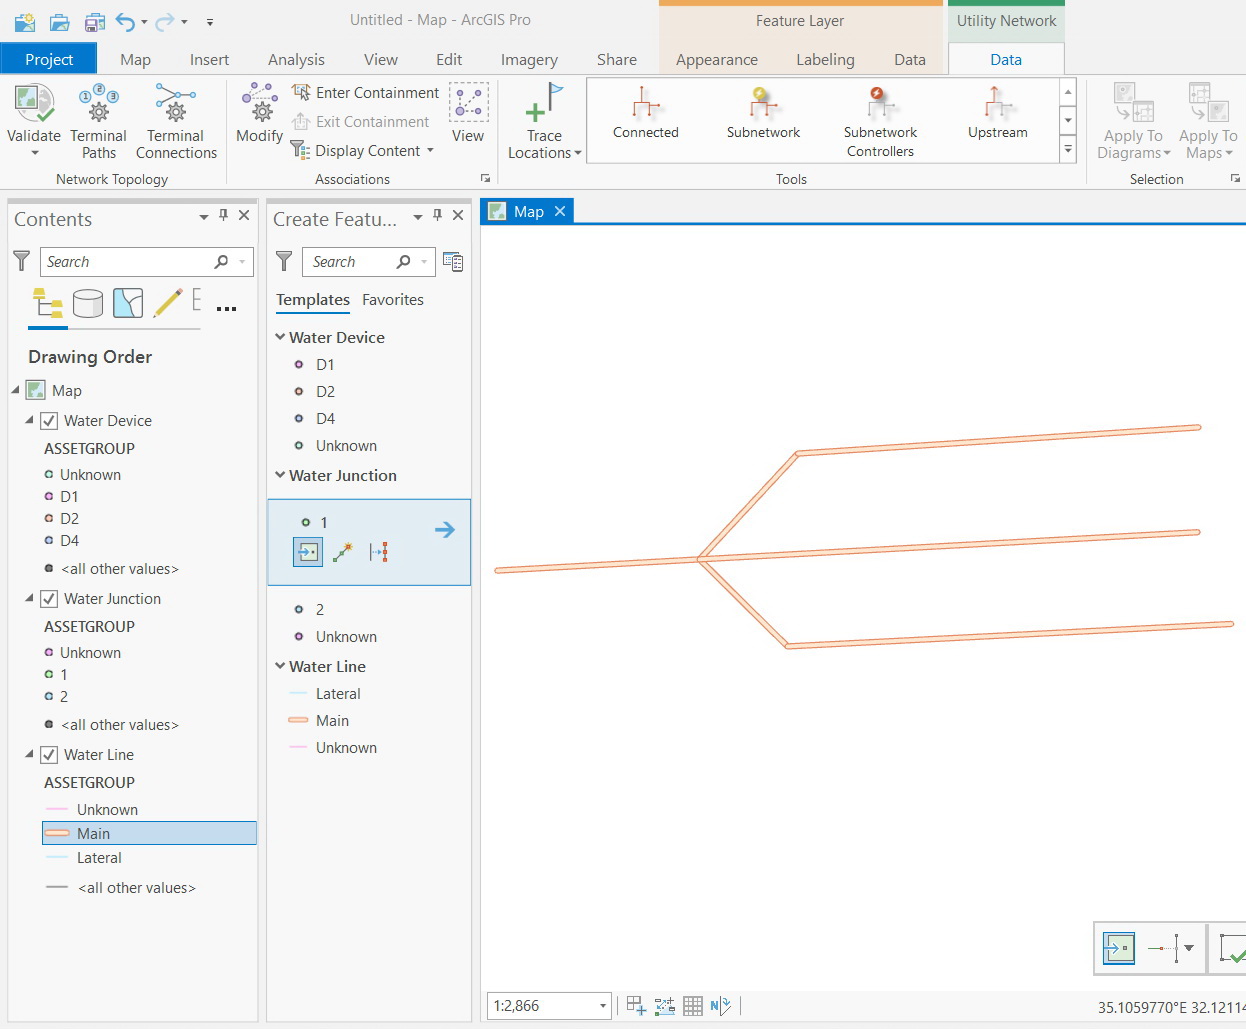Viewport: 1246px width, 1029px height.
Task: Pin the Contents pane
Action: pos(223,215)
